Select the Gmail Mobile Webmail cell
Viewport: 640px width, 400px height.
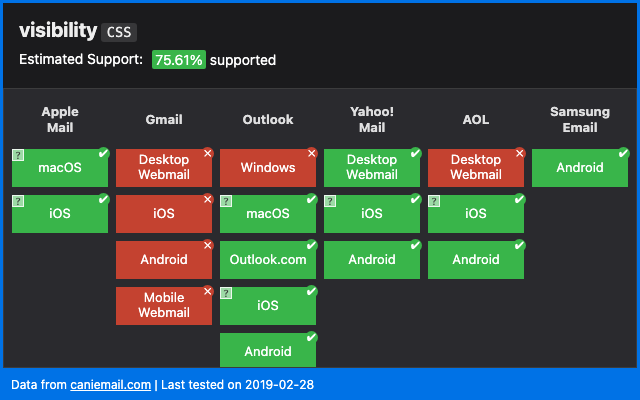(163, 306)
